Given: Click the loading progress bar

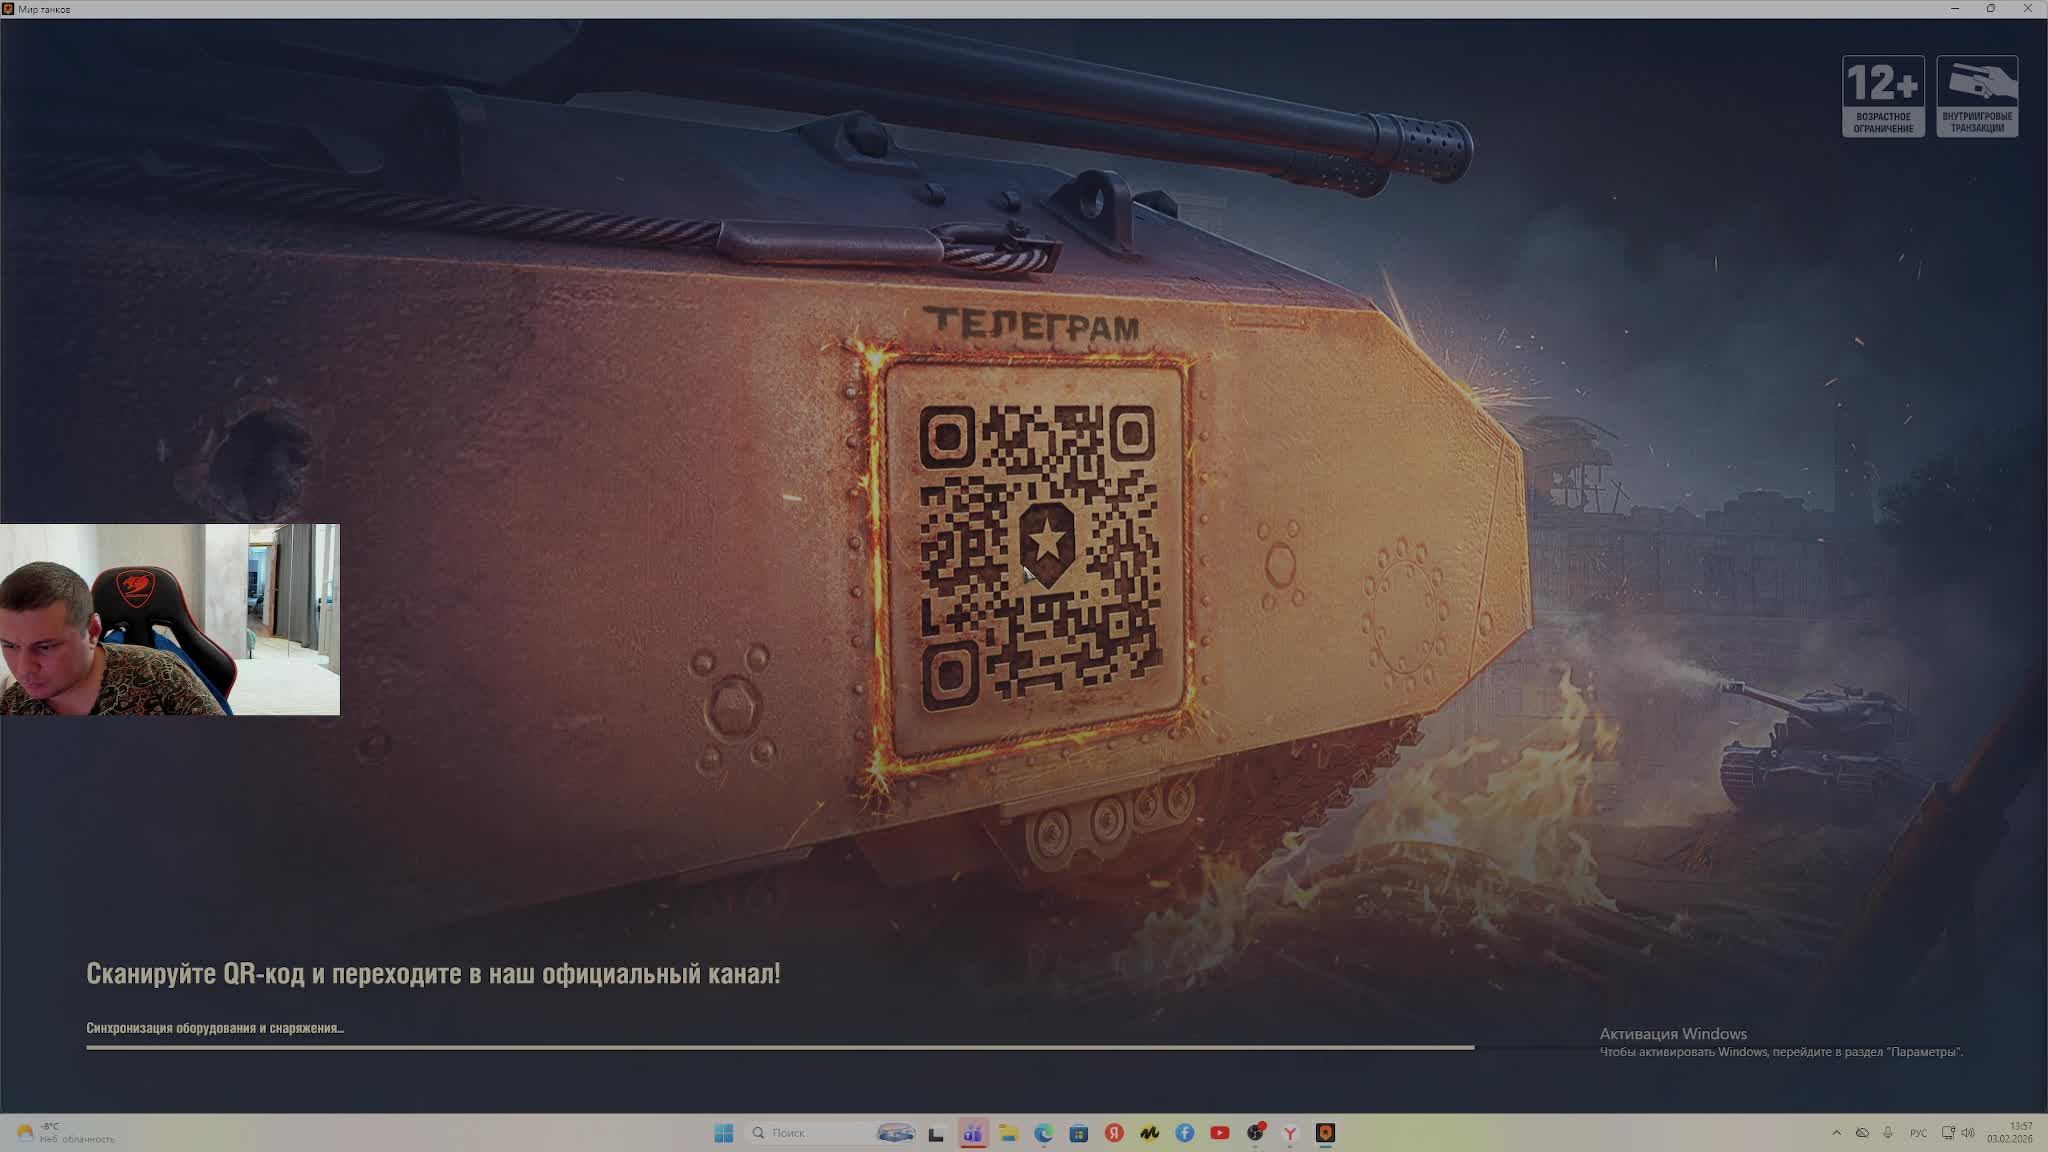Looking at the screenshot, I should pyautogui.click(x=780, y=1047).
